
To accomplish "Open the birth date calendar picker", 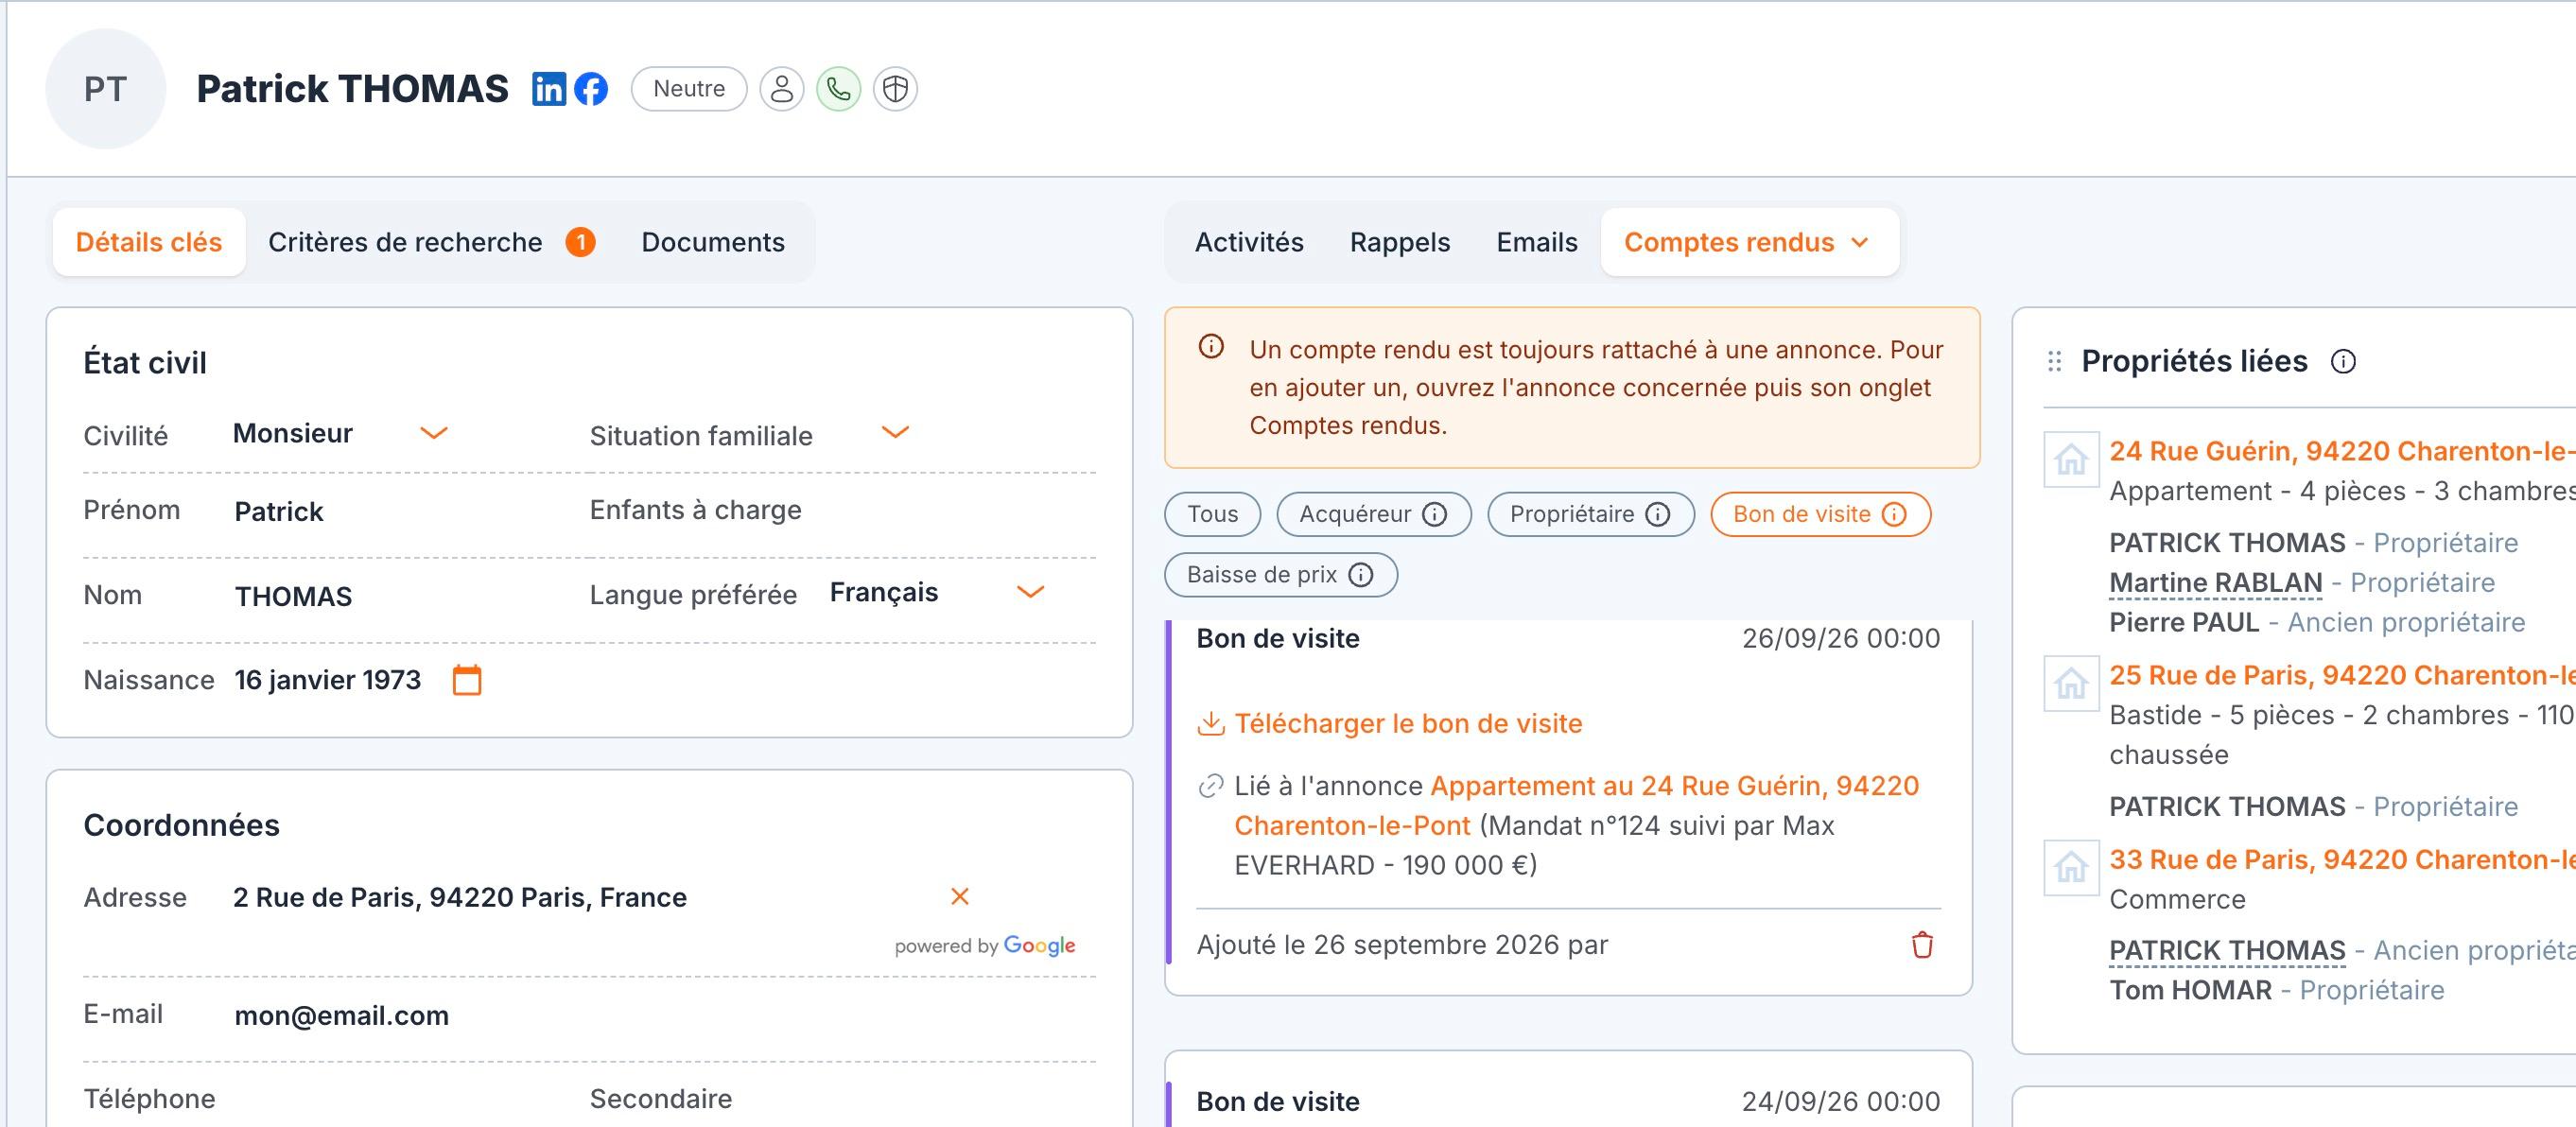I will 467,680.
